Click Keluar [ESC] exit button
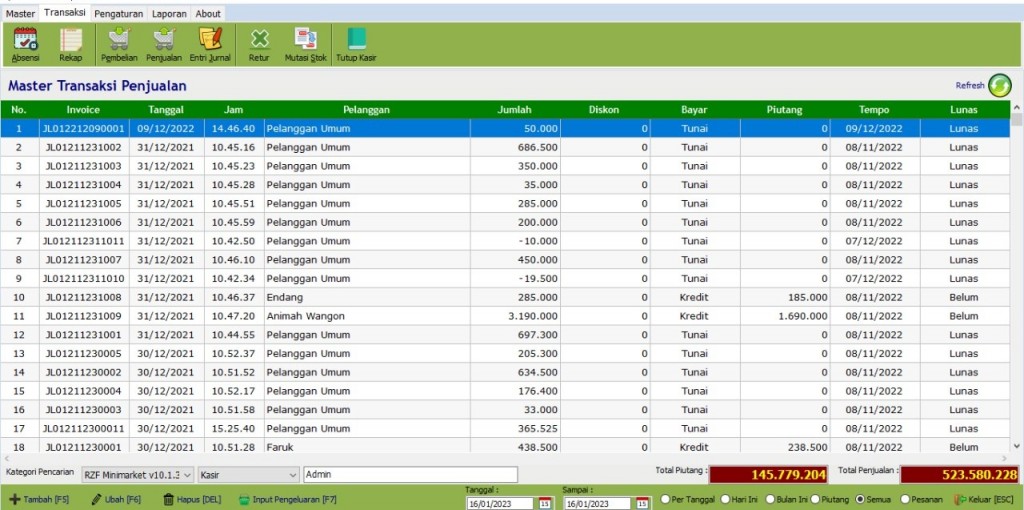Image resolution: width=1024 pixels, height=510 pixels. tap(984, 500)
